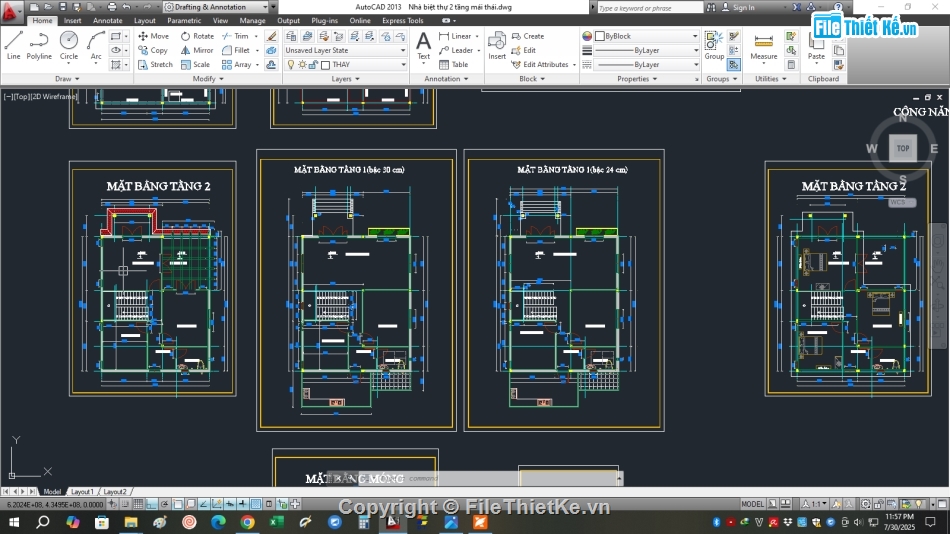Expand the Modify panel
950x534 pixels.
tap(208, 79)
